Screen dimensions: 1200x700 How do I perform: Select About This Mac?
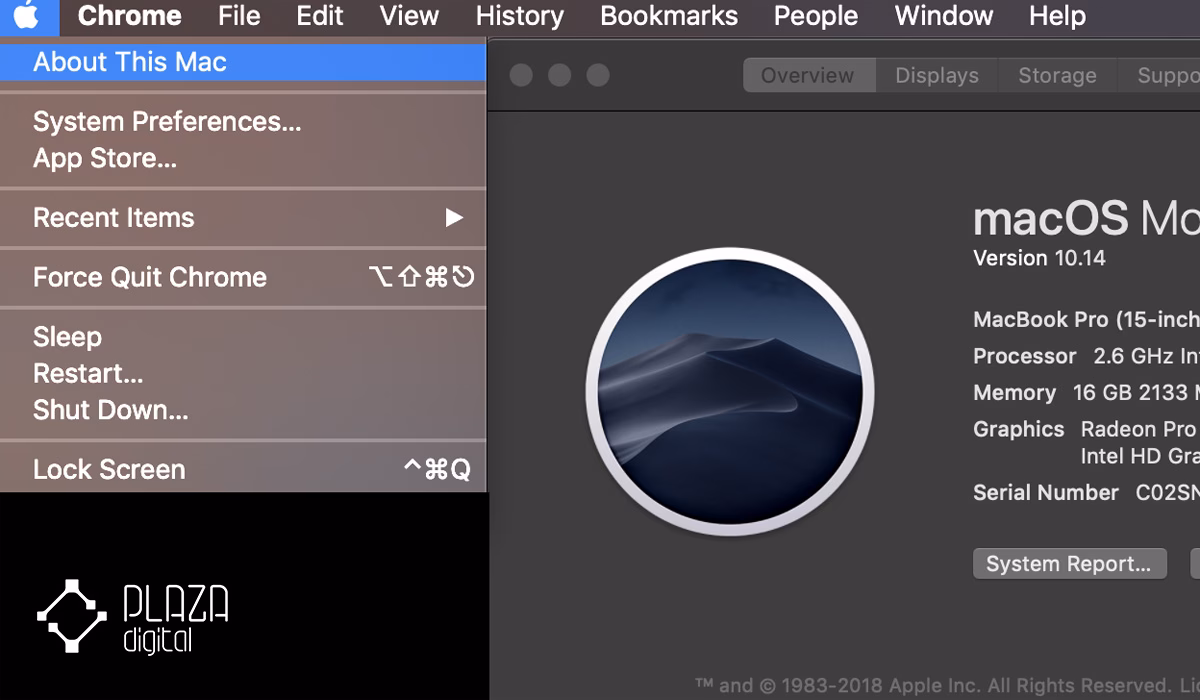[243, 62]
